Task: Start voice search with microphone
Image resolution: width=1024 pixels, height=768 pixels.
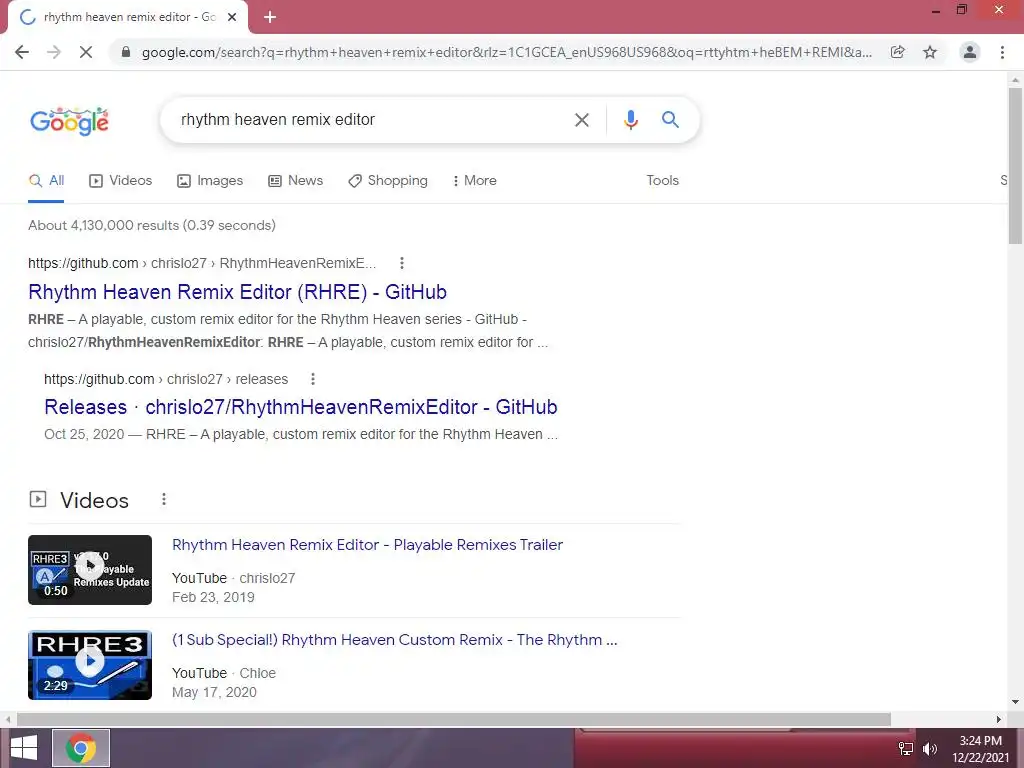Action: coord(630,120)
